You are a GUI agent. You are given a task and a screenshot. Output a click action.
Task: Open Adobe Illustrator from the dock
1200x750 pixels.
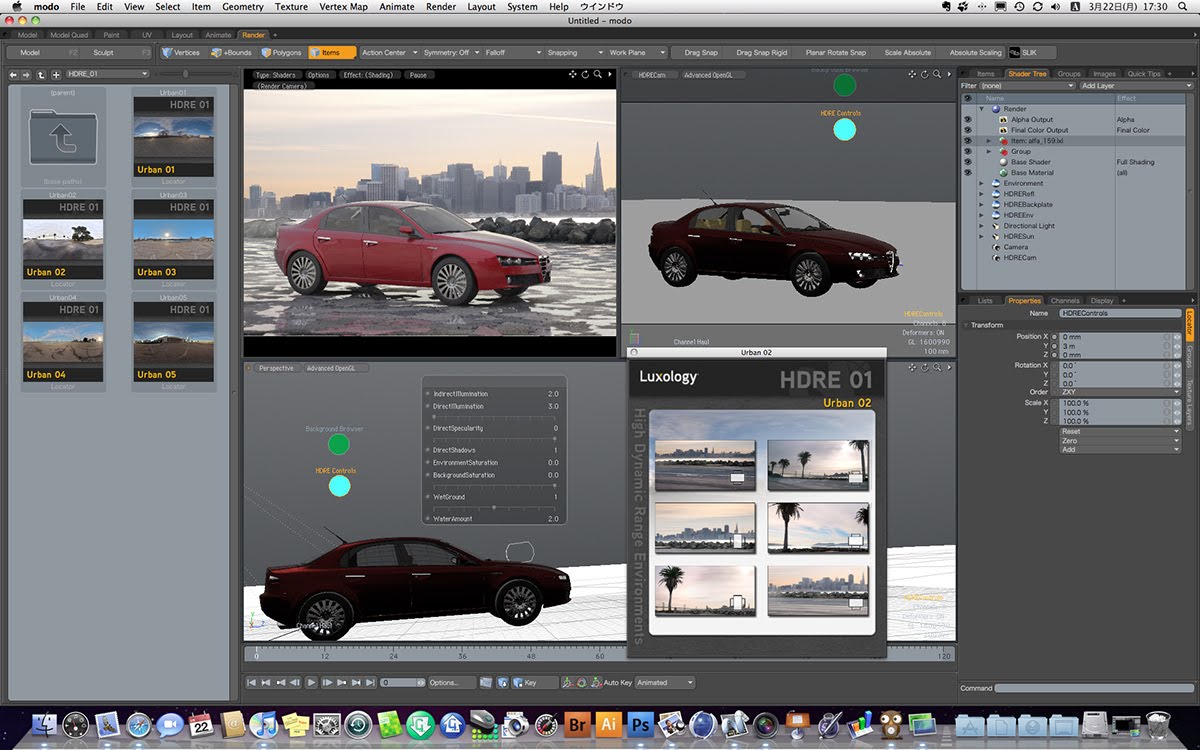coord(608,724)
